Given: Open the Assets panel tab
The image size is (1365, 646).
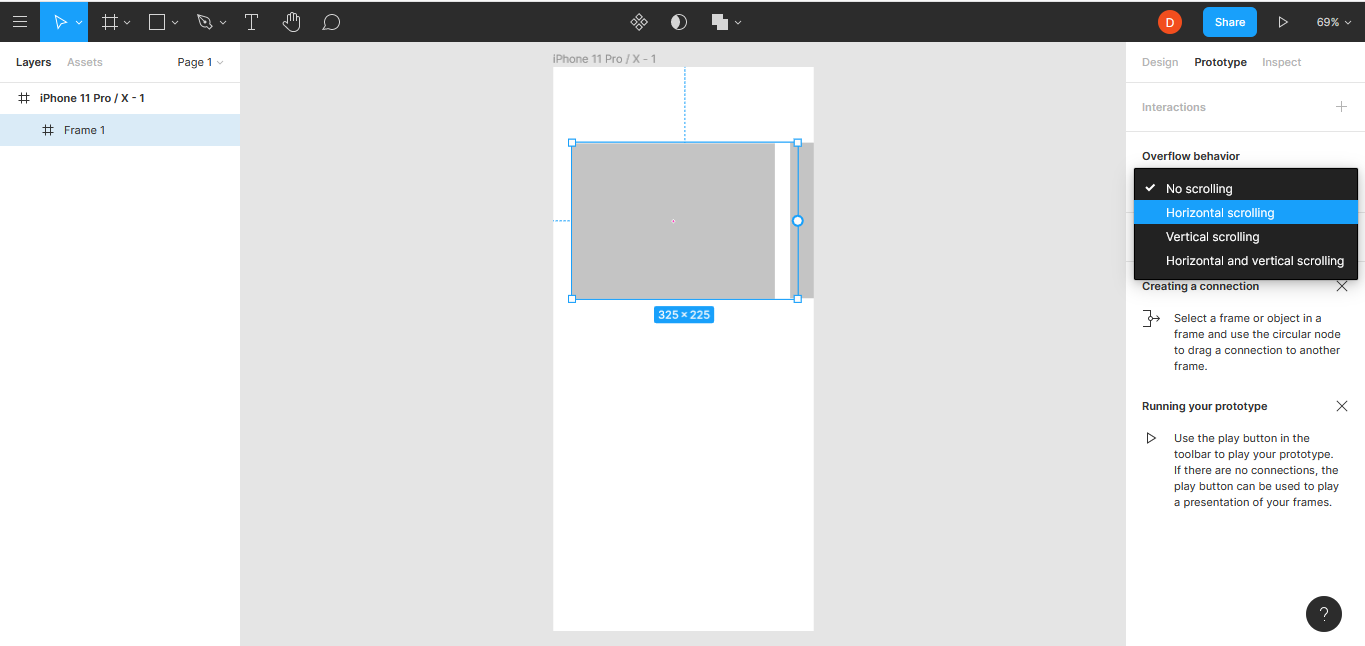Looking at the screenshot, I should 84,62.
